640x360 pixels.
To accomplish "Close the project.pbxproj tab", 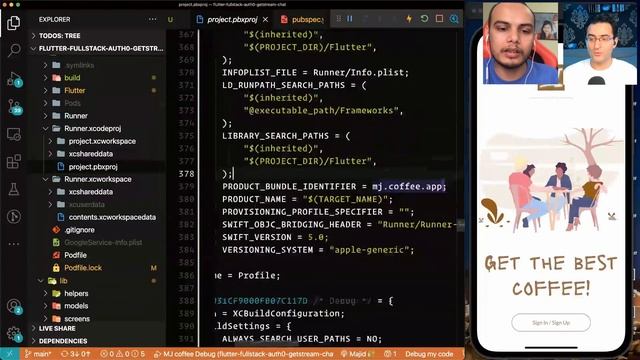I will 265,20.
